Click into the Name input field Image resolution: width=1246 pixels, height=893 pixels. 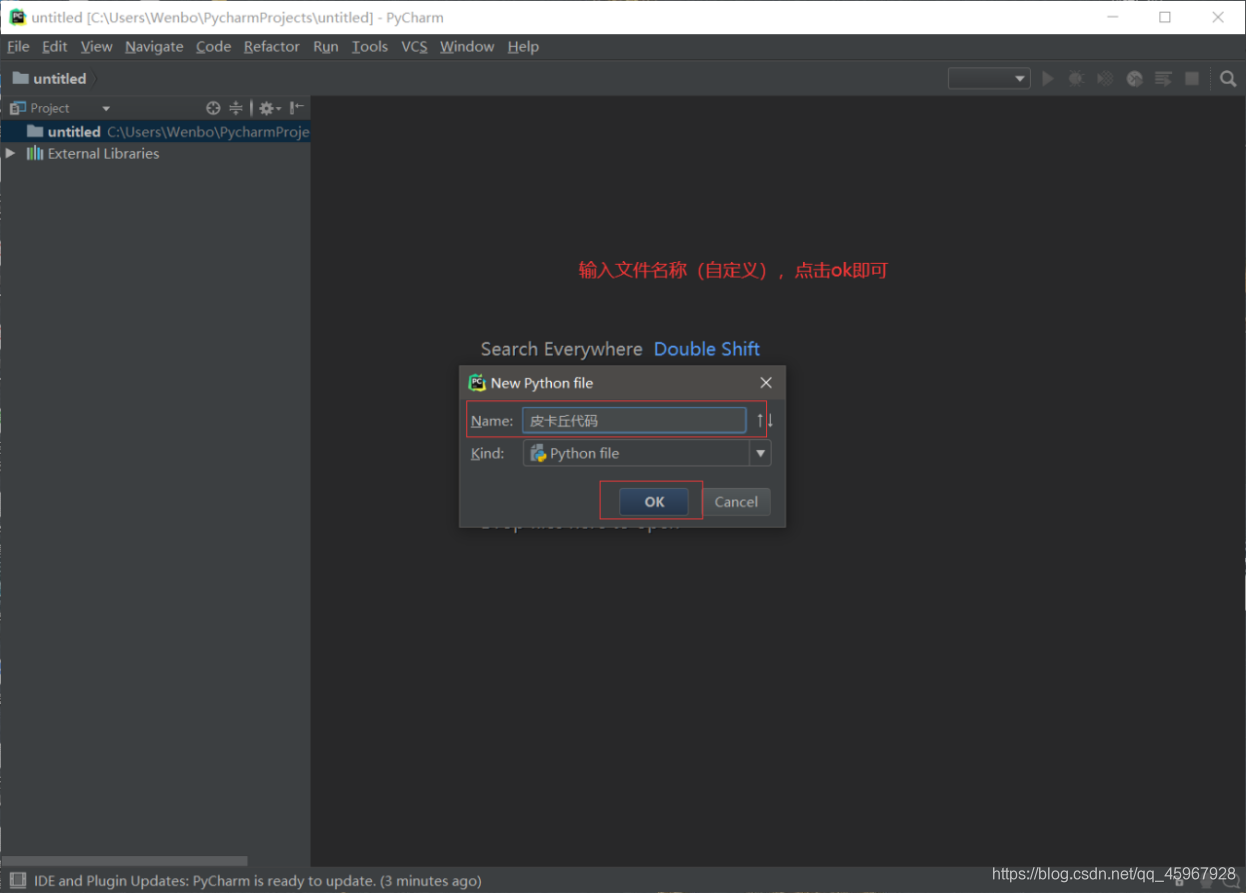click(634, 420)
